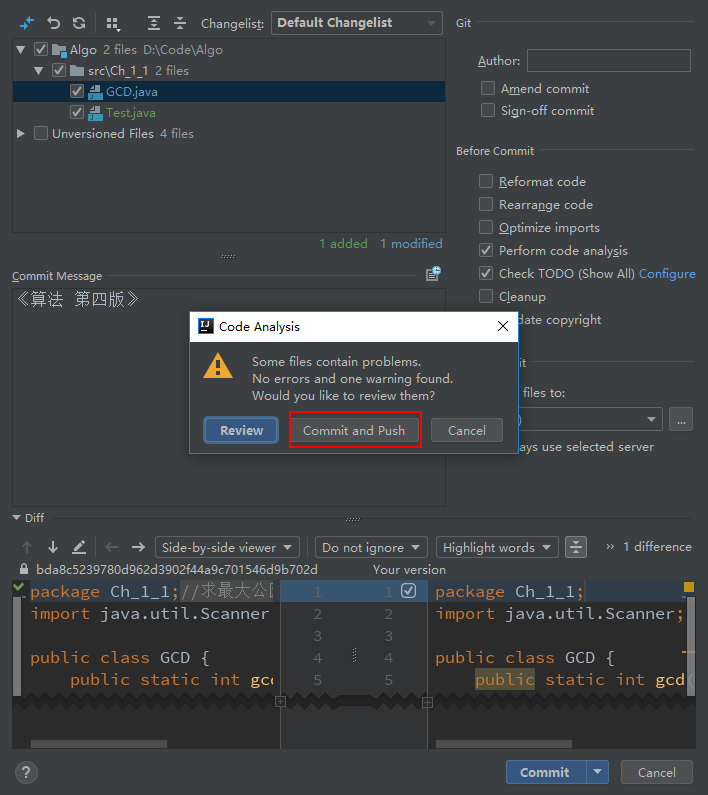Click the Author input field
Image resolution: width=708 pixels, height=795 pixels.
pyautogui.click(x=608, y=61)
